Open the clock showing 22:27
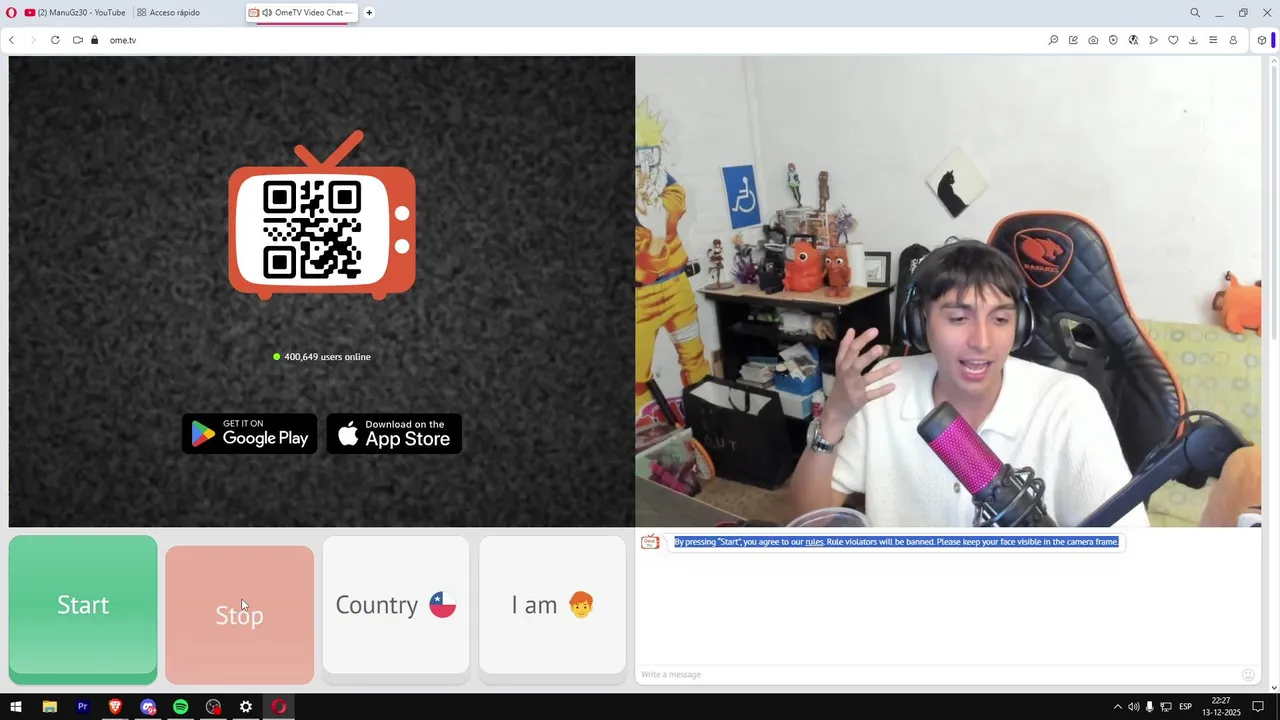 pos(1221,707)
